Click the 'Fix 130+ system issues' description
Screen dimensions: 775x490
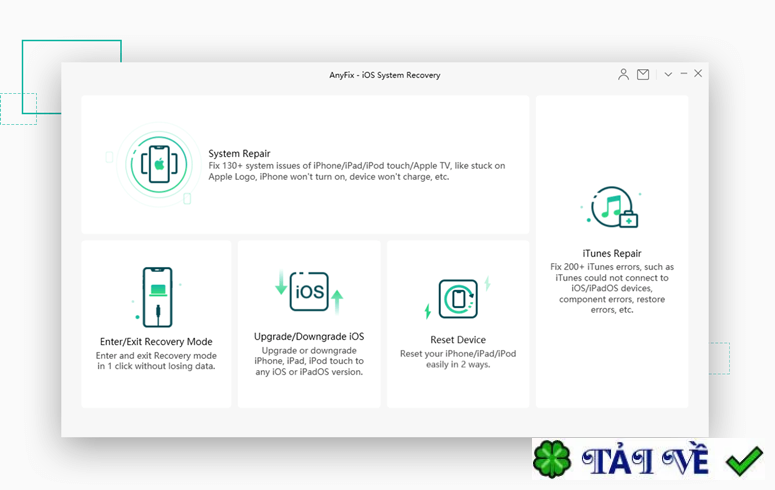pos(356,171)
